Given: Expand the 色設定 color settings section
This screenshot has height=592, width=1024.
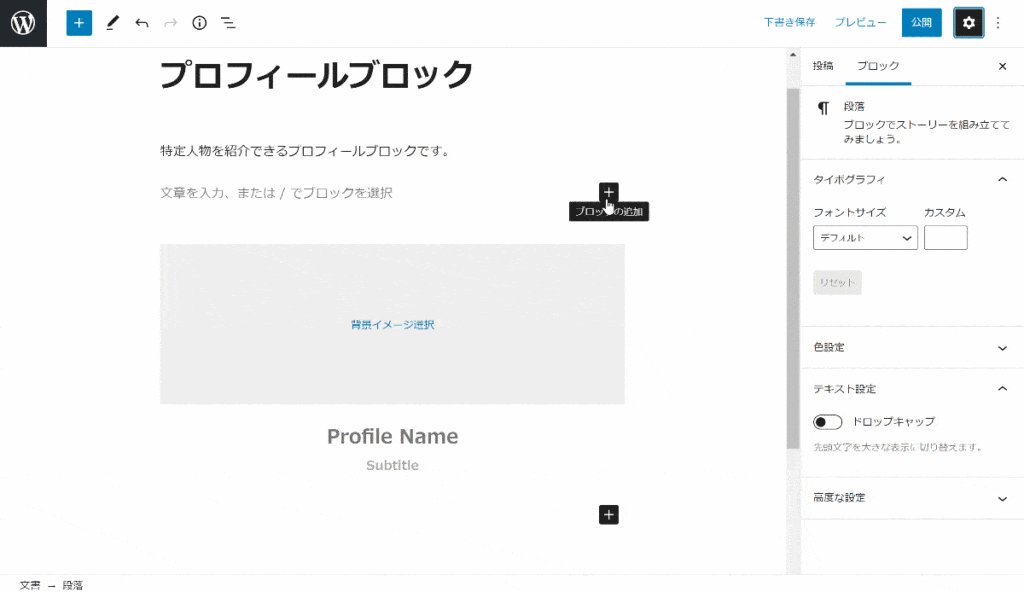Looking at the screenshot, I should [1005, 347].
